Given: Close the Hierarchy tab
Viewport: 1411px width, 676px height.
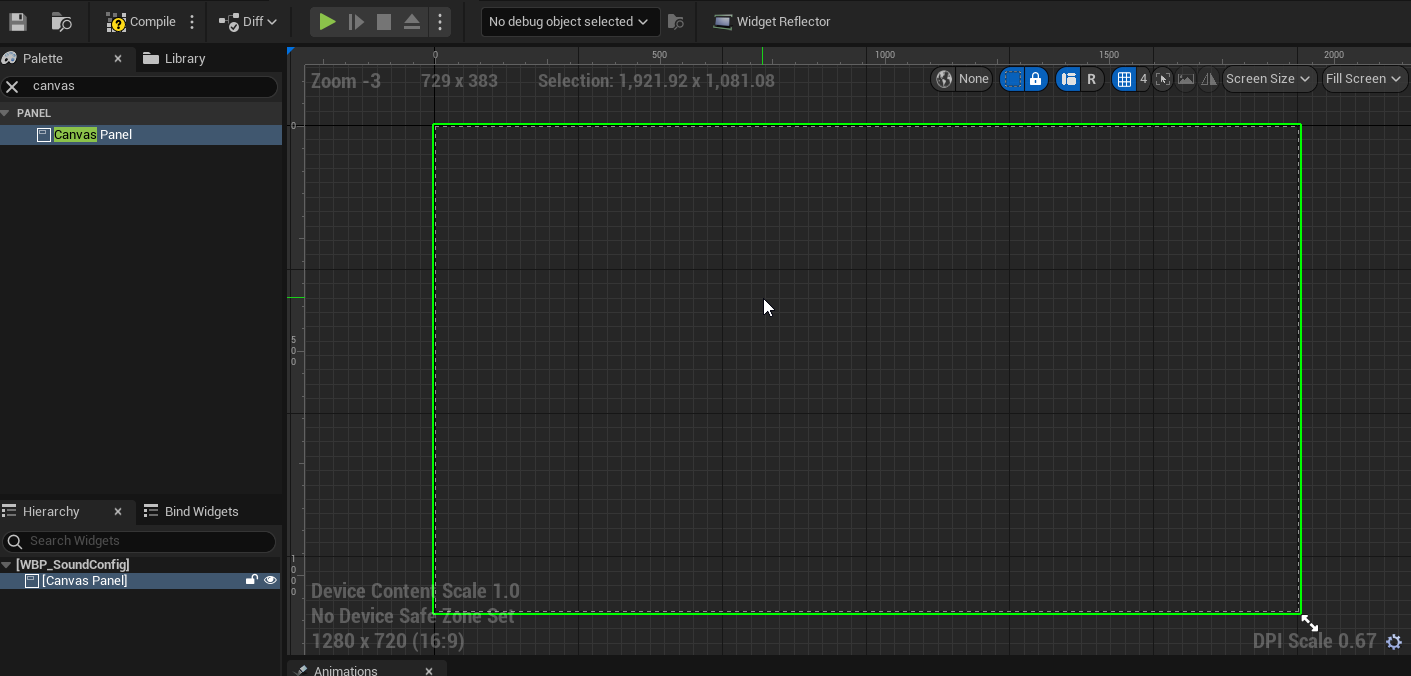Looking at the screenshot, I should coord(118,511).
